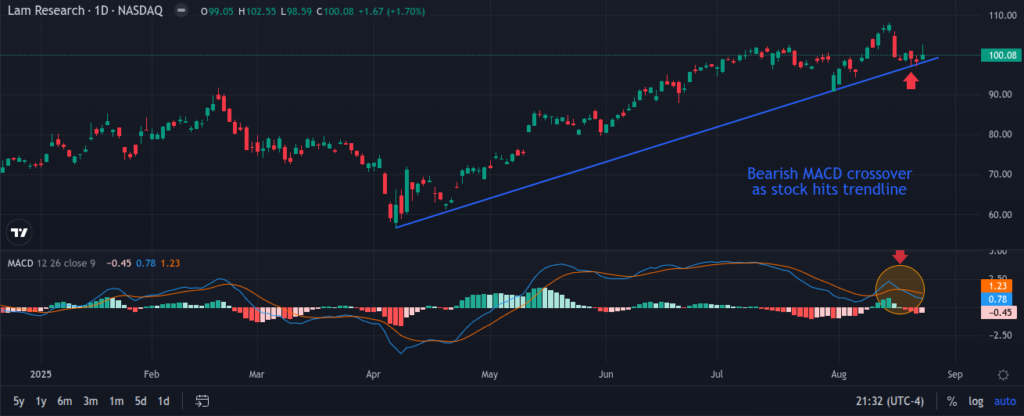Toggle auto scale mode
The height and width of the screenshot is (416, 1024).
[x=1004, y=401]
